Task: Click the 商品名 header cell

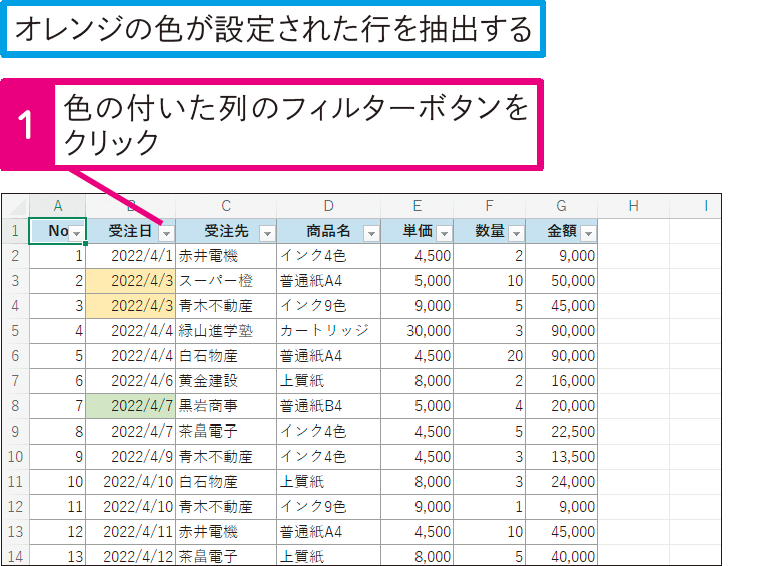Action: point(329,231)
